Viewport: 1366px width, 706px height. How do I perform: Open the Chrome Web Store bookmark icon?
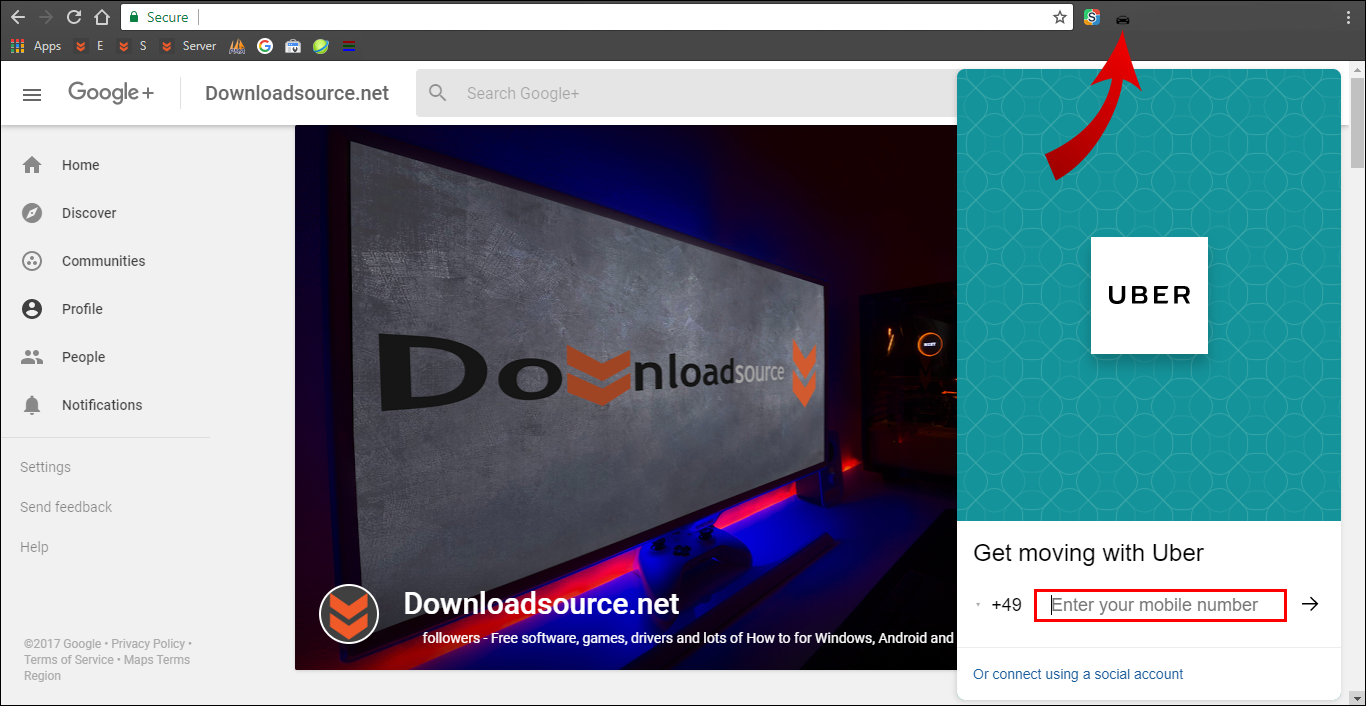[293, 46]
